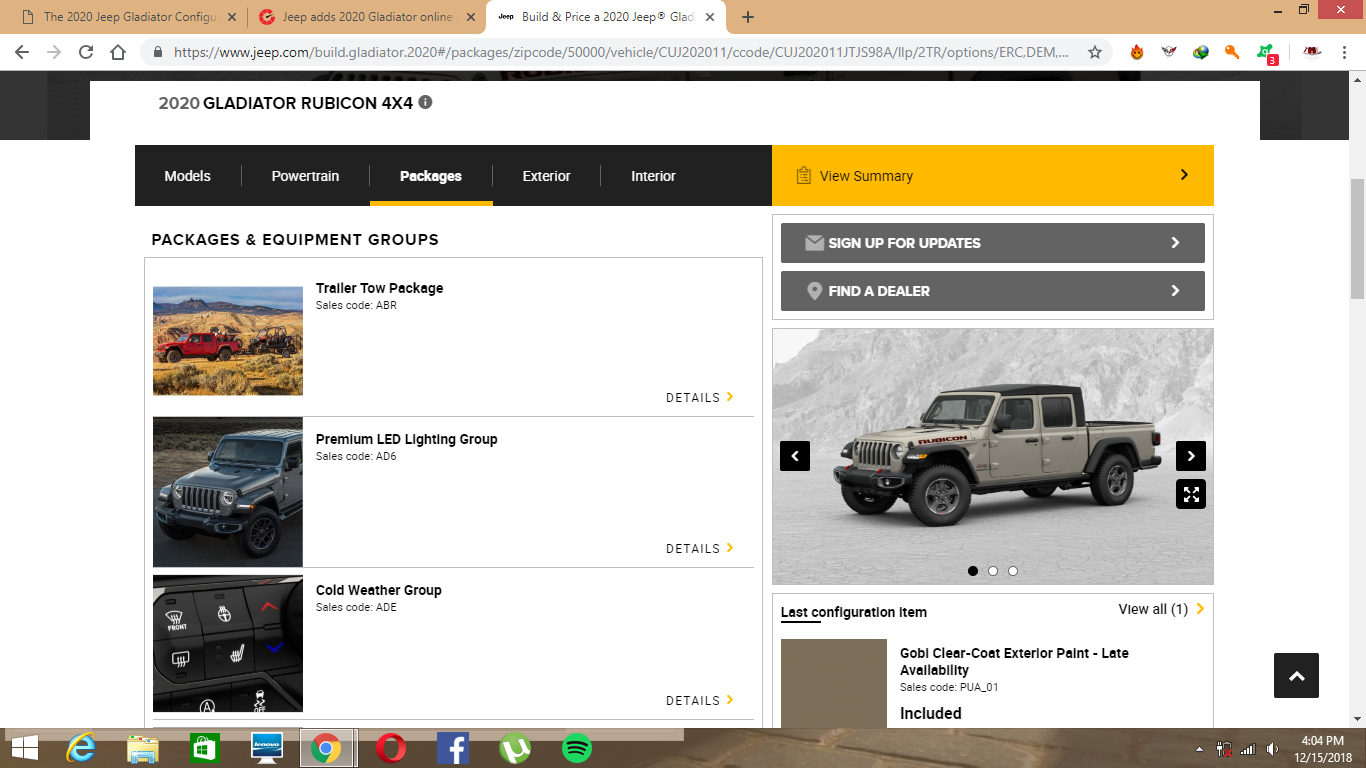
Task: Bookmark page with star icon
Action: point(1095,52)
